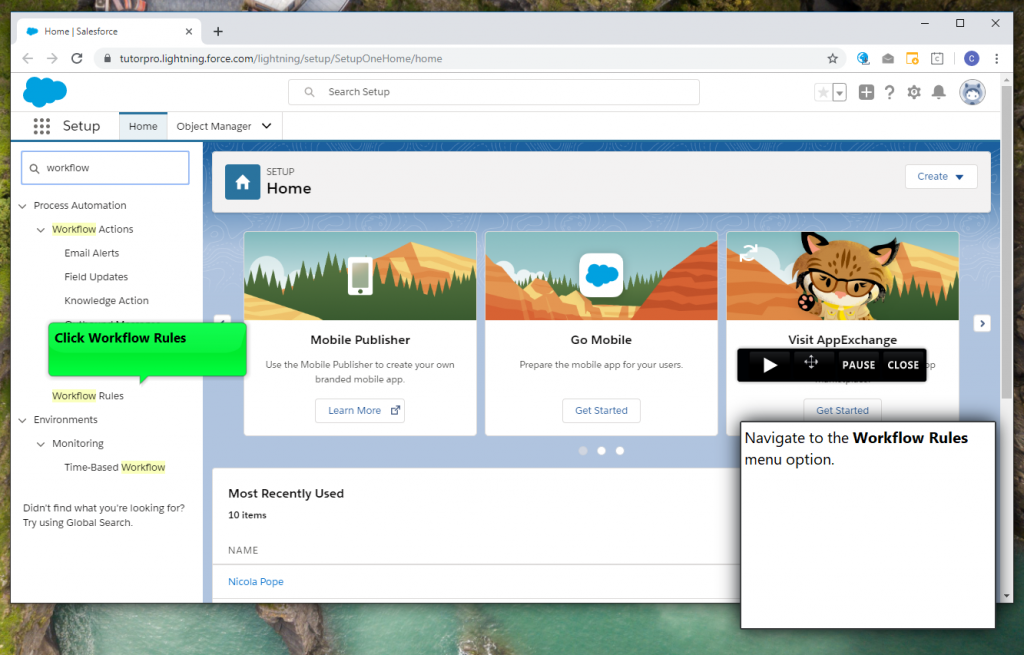
Task: Click the move handle on tutorial overlay
Action: pos(811,362)
